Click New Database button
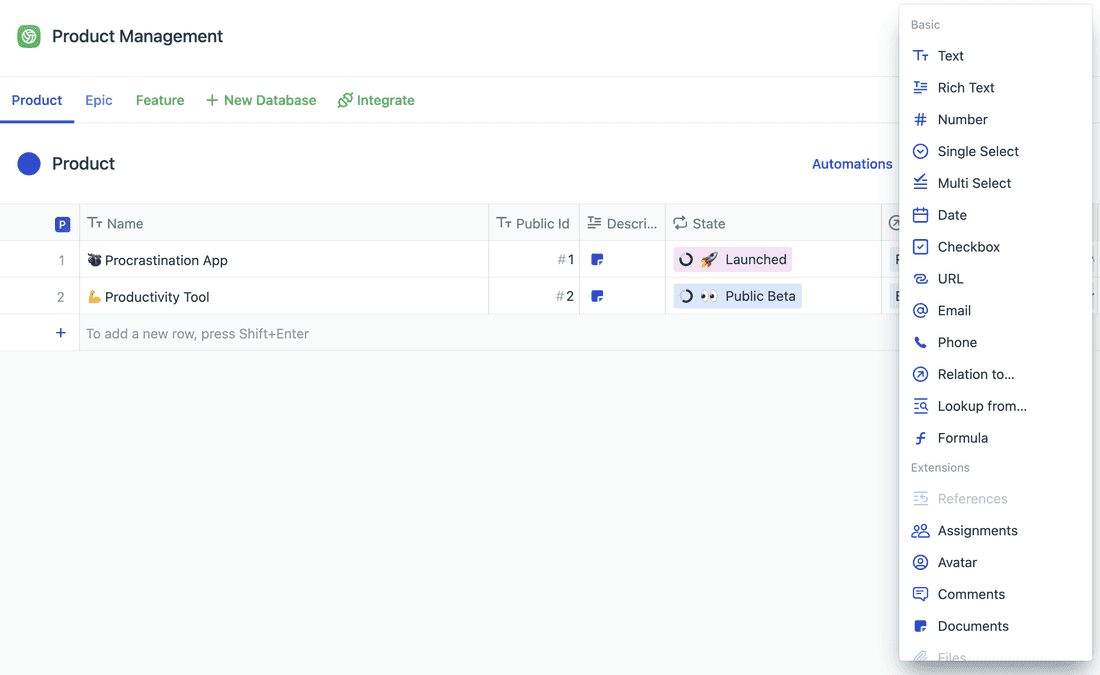 coord(261,100)
